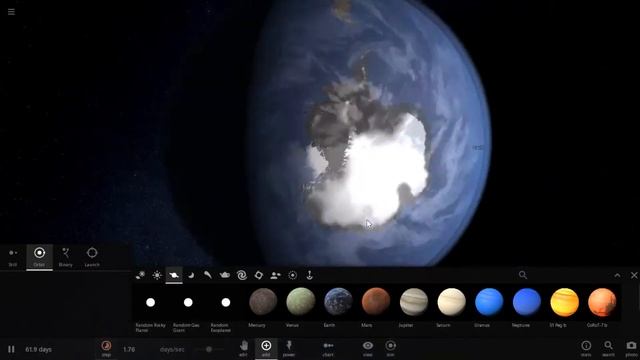The height and width of the screenshot is (360, 640).
Task: Take a photo with camera button
Action: pyautogui.click(x=631, y=348)
